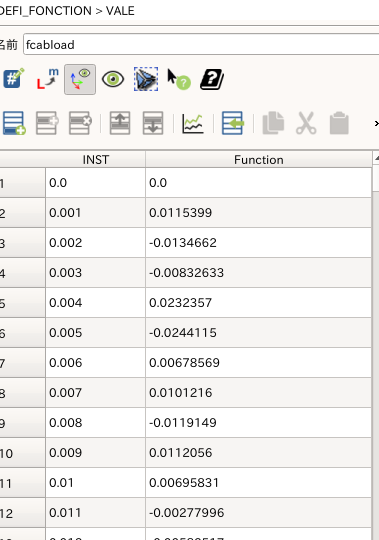Plot the function curve
This screenshot has height=540, width=379.
[193, 124]
